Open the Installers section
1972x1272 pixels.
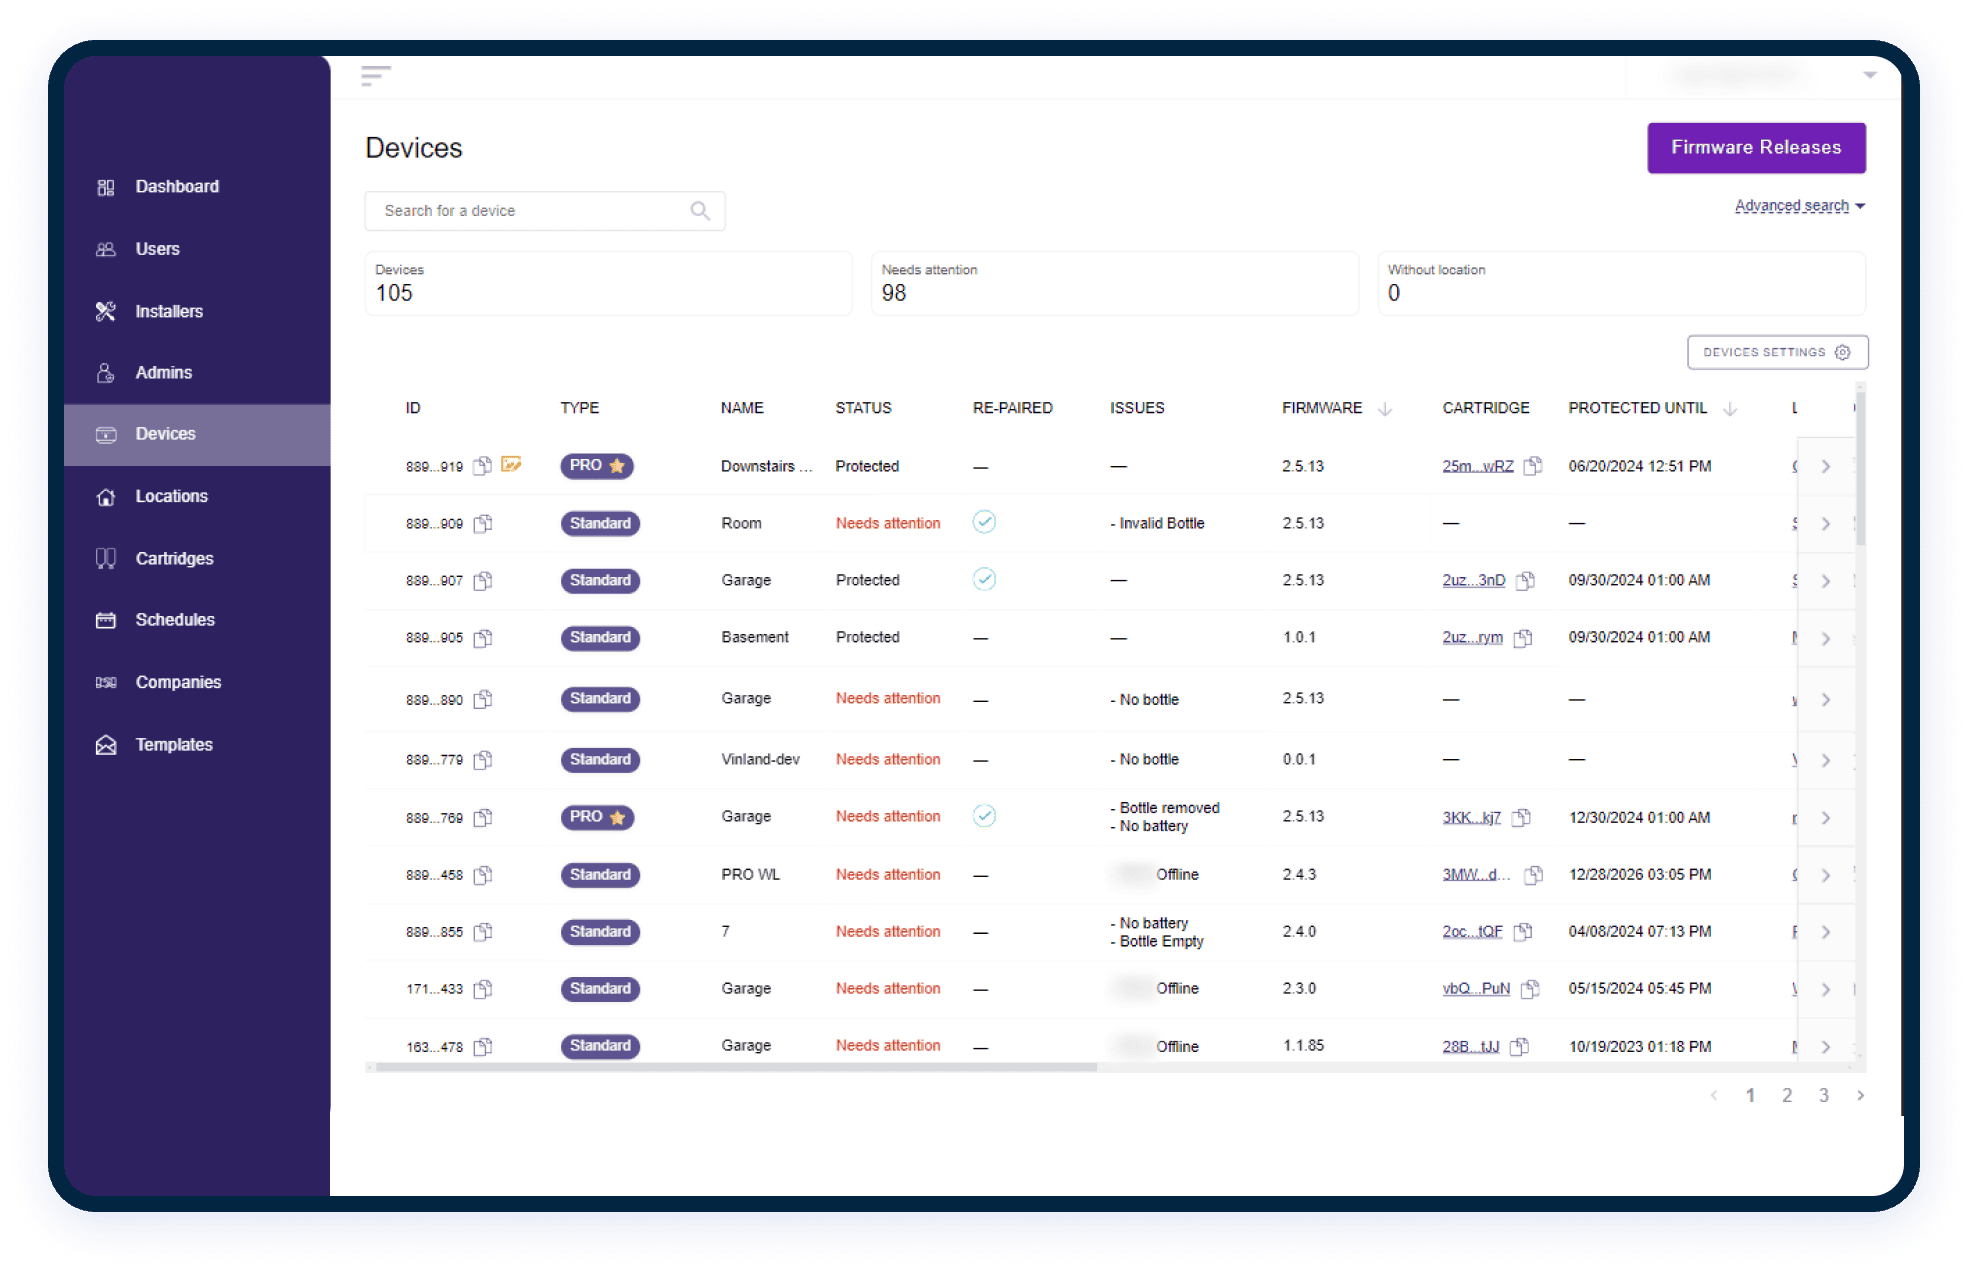169,311
